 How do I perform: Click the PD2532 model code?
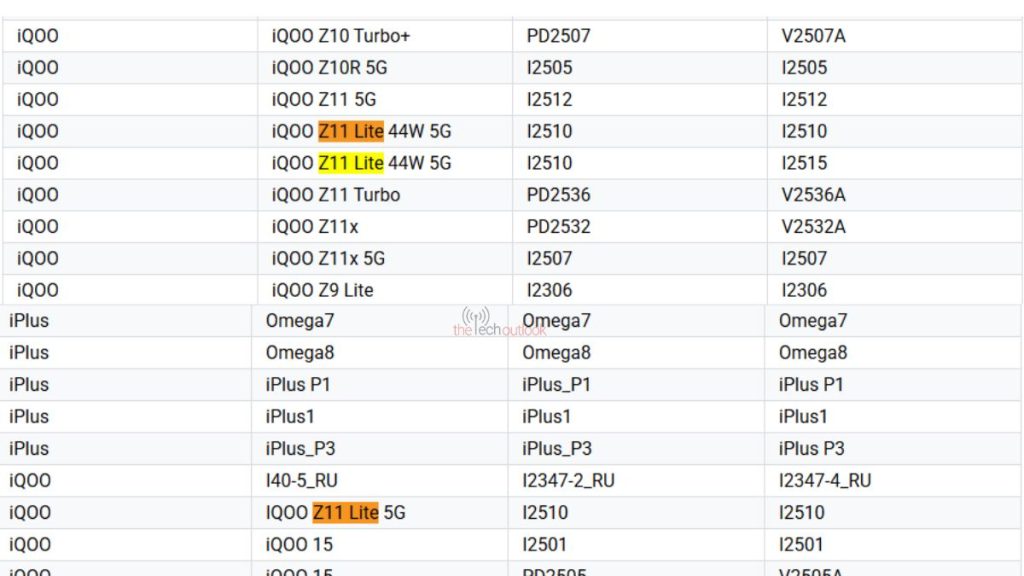558,227
